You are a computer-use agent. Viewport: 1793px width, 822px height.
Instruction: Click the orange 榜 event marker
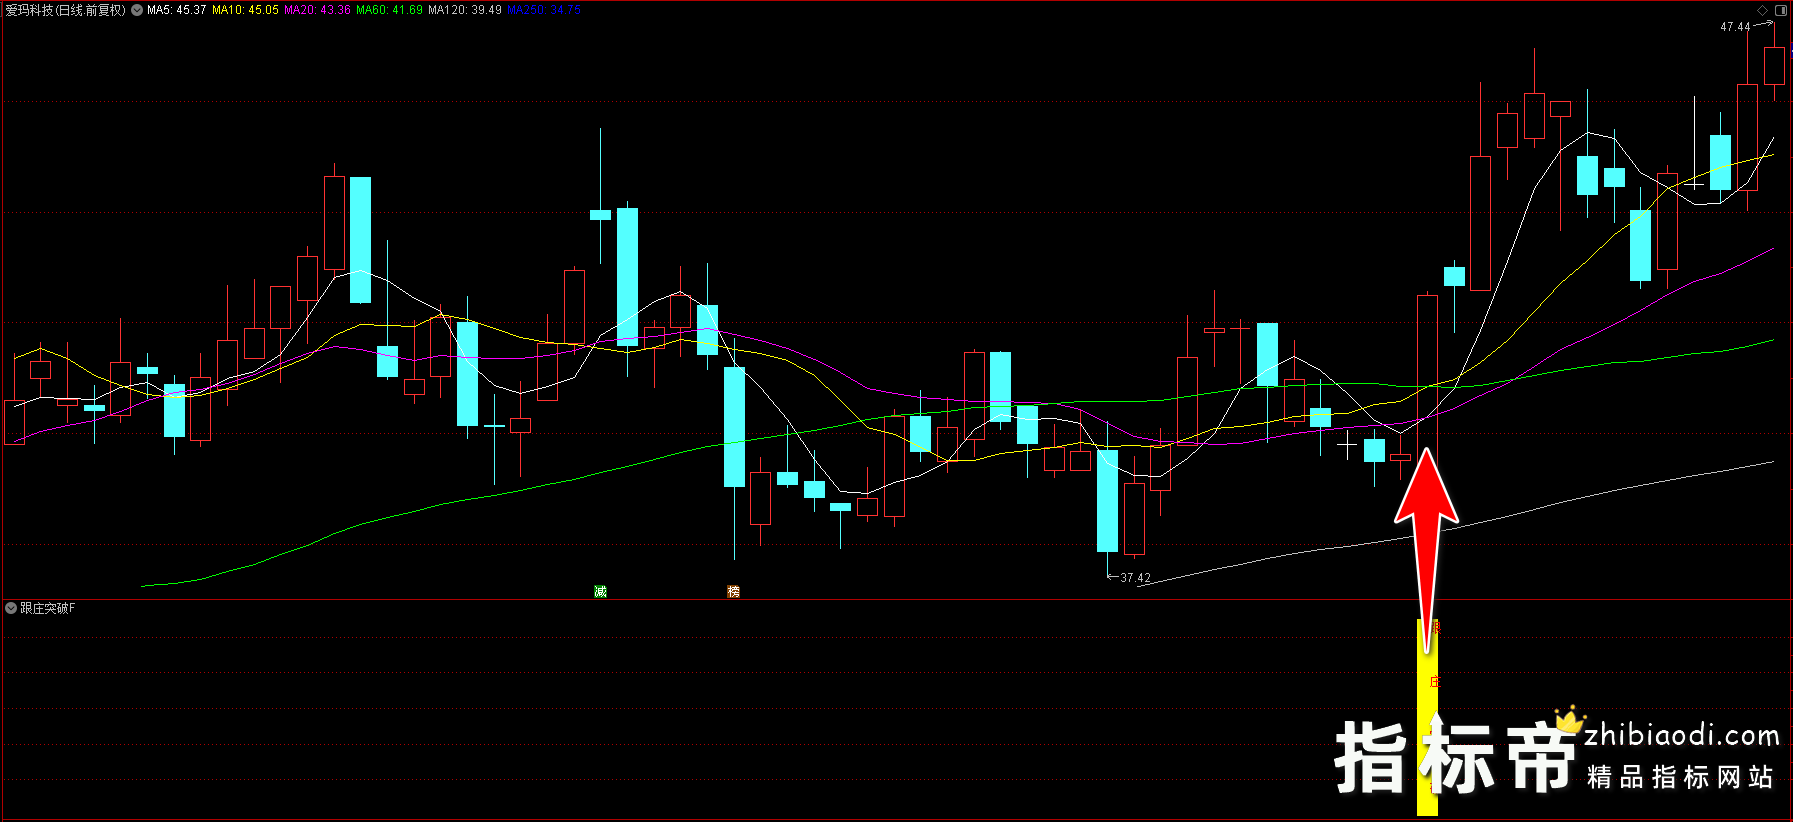(733, 591)
